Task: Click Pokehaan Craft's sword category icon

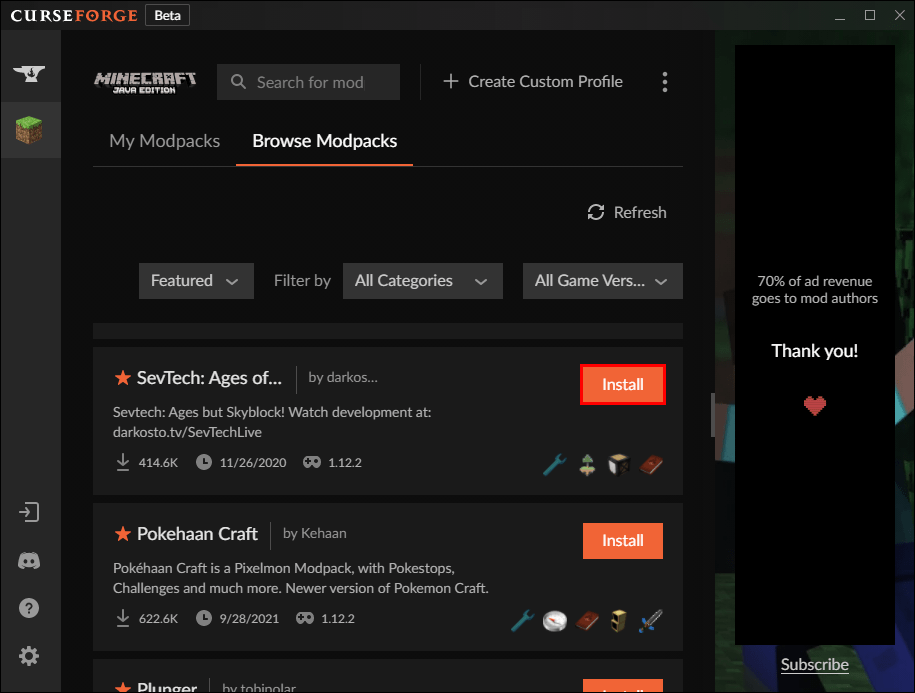Action: (x=651, y=621)
